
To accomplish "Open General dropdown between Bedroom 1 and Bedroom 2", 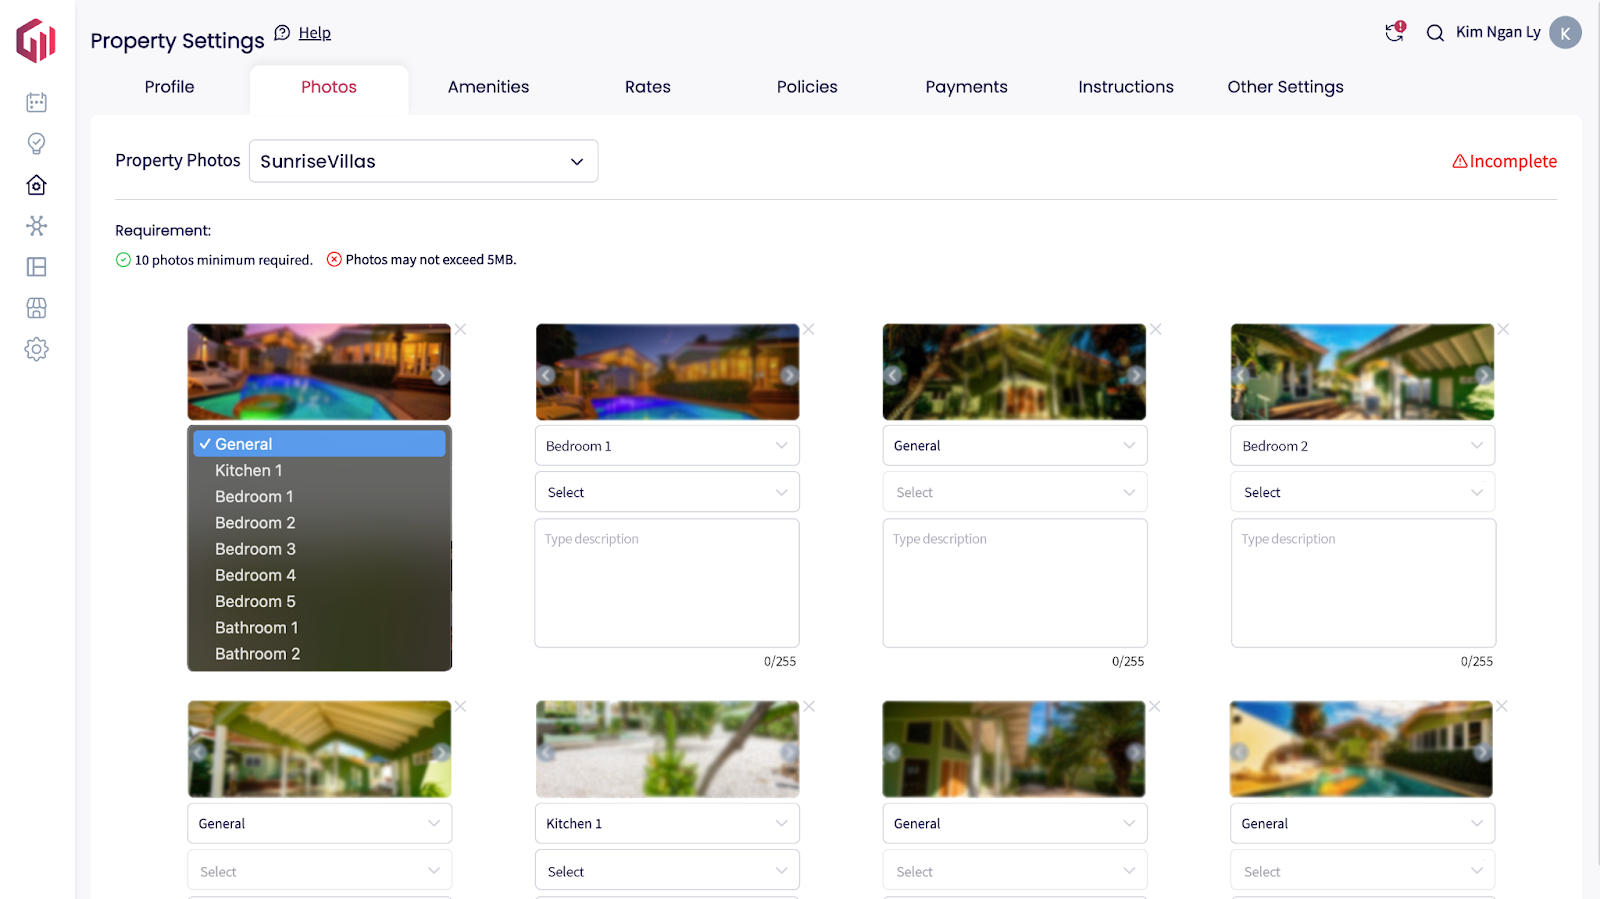I will (x=1015, y=445).
